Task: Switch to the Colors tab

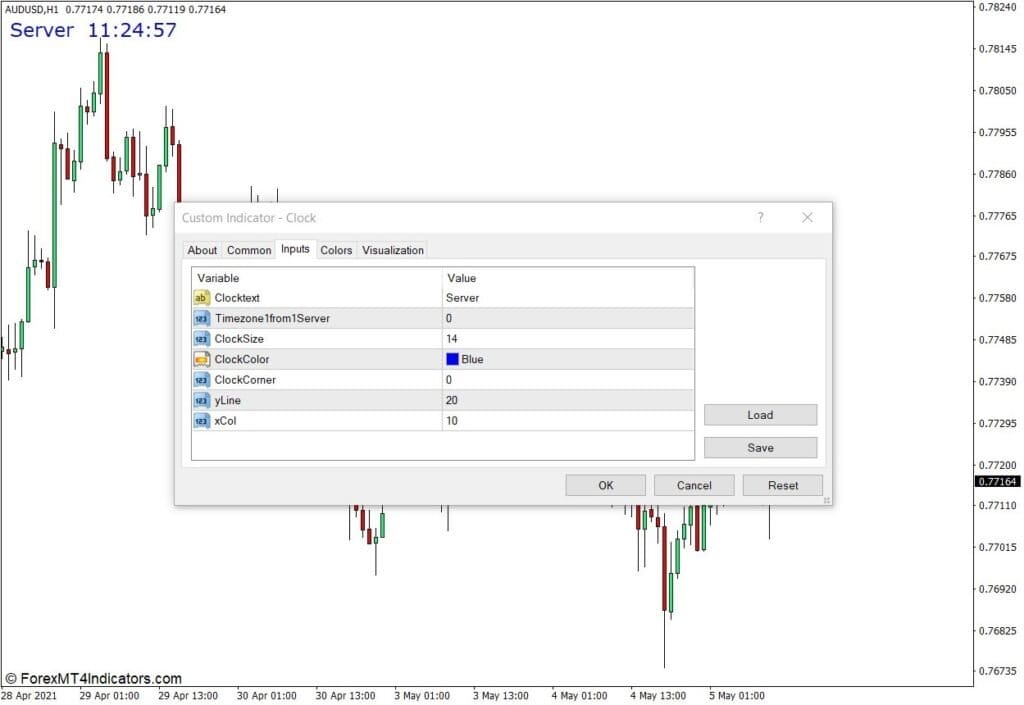Action: click(x=336, y=250)
